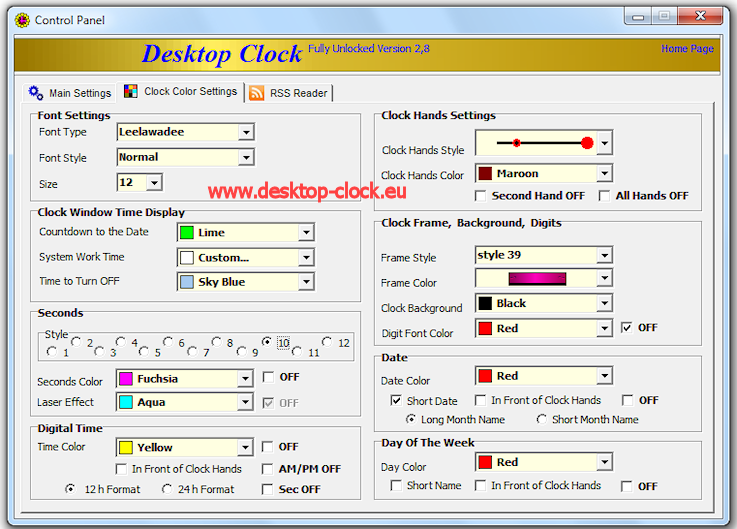Open the Time to Turn OFF color dropdown
Image resolution: width=737 pixels, height=529 pixels.
click(306, 282)
